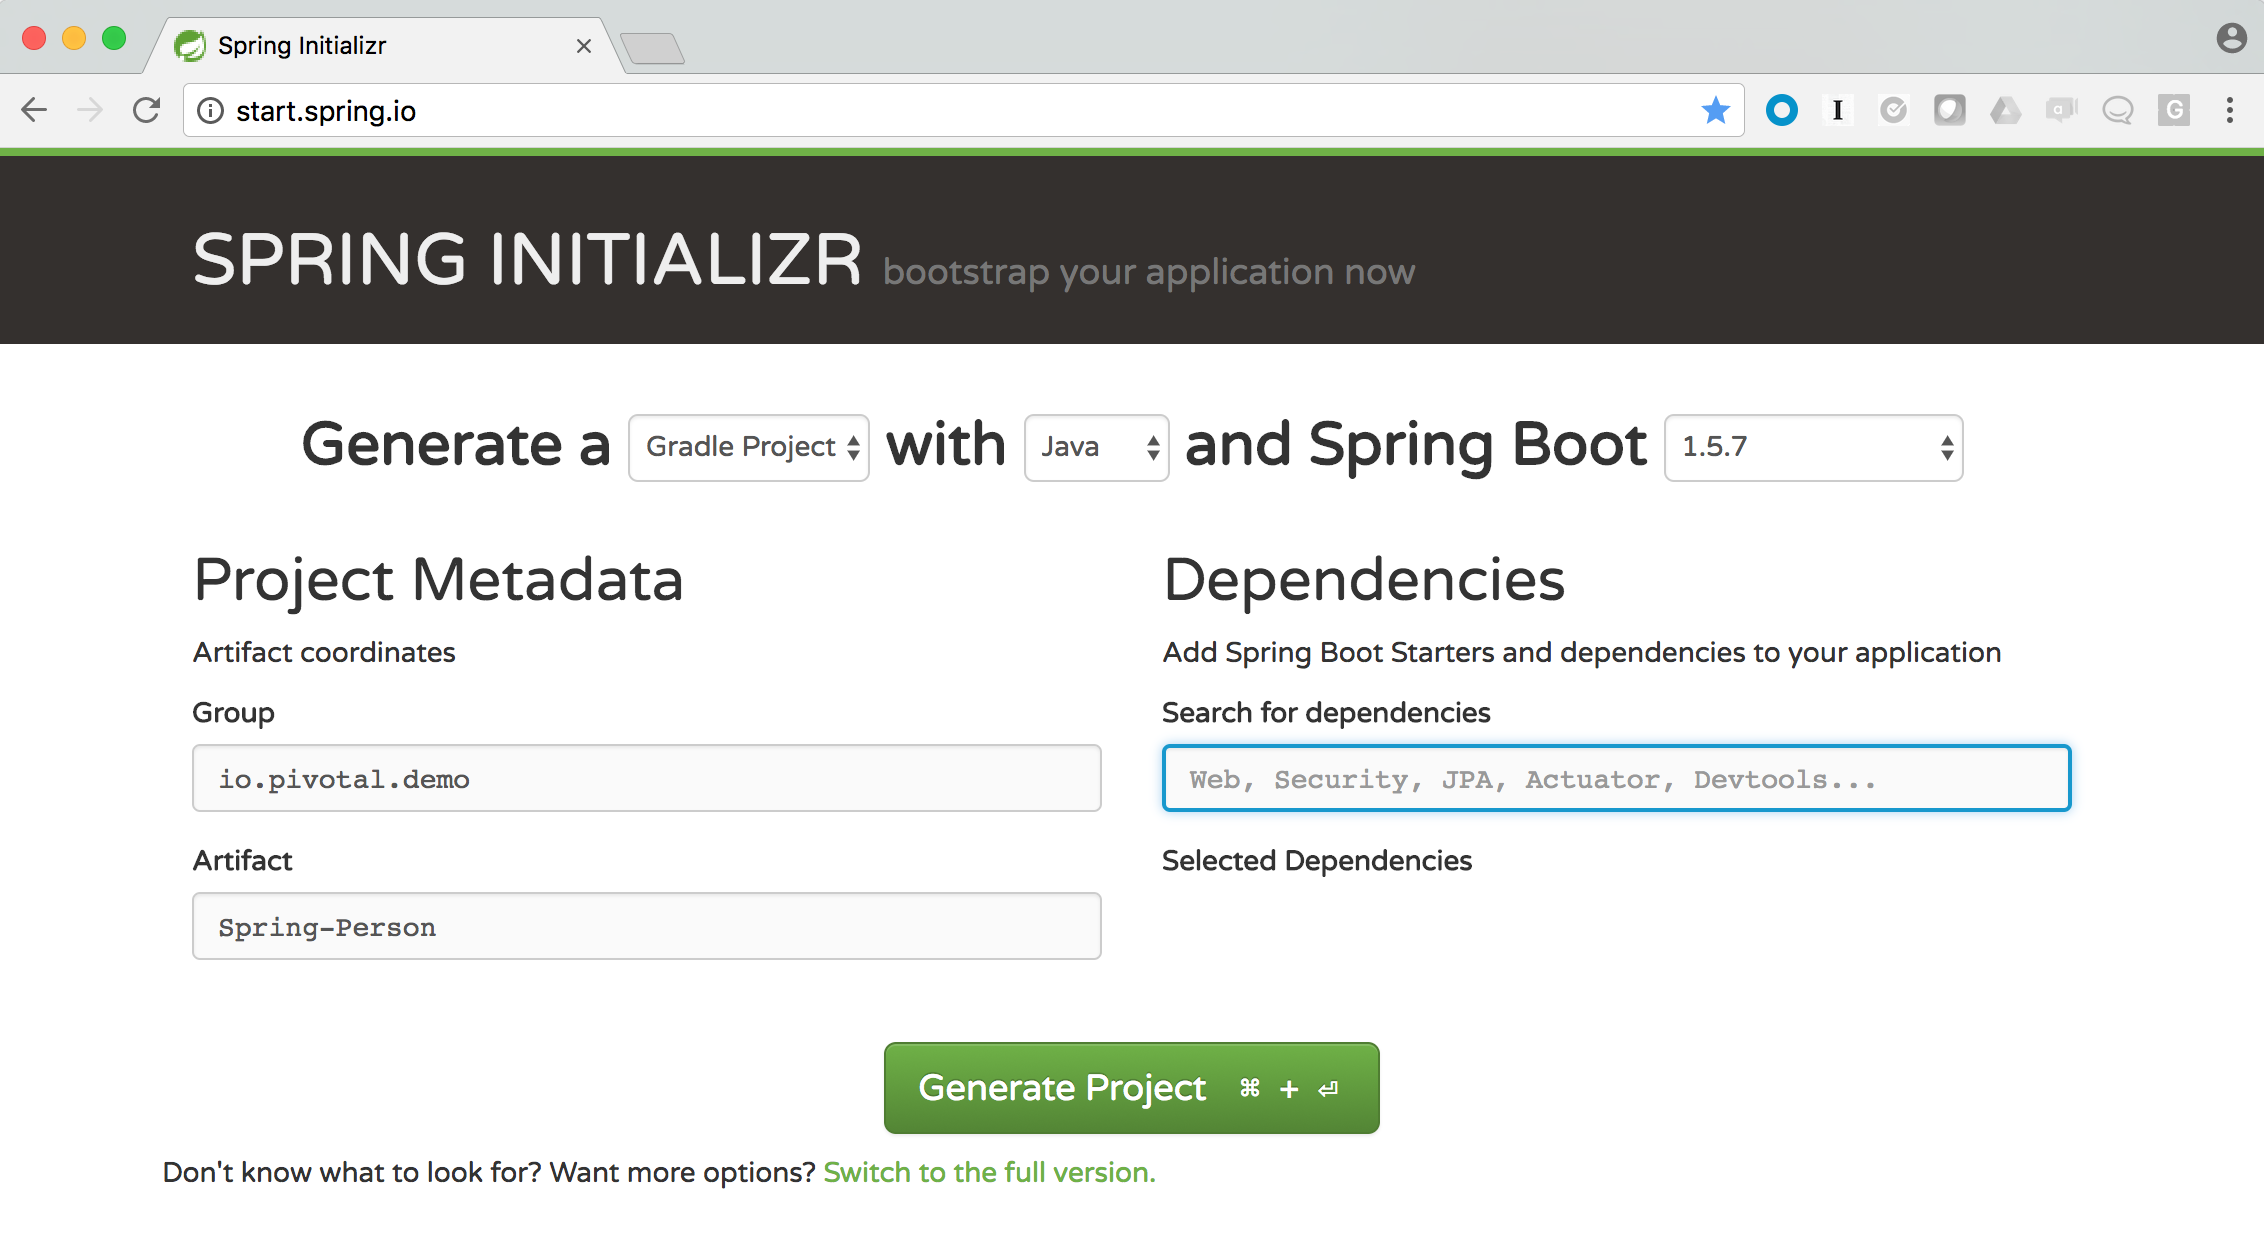
Task: Reload the start.spring.io page
Action: pos(146,110)
